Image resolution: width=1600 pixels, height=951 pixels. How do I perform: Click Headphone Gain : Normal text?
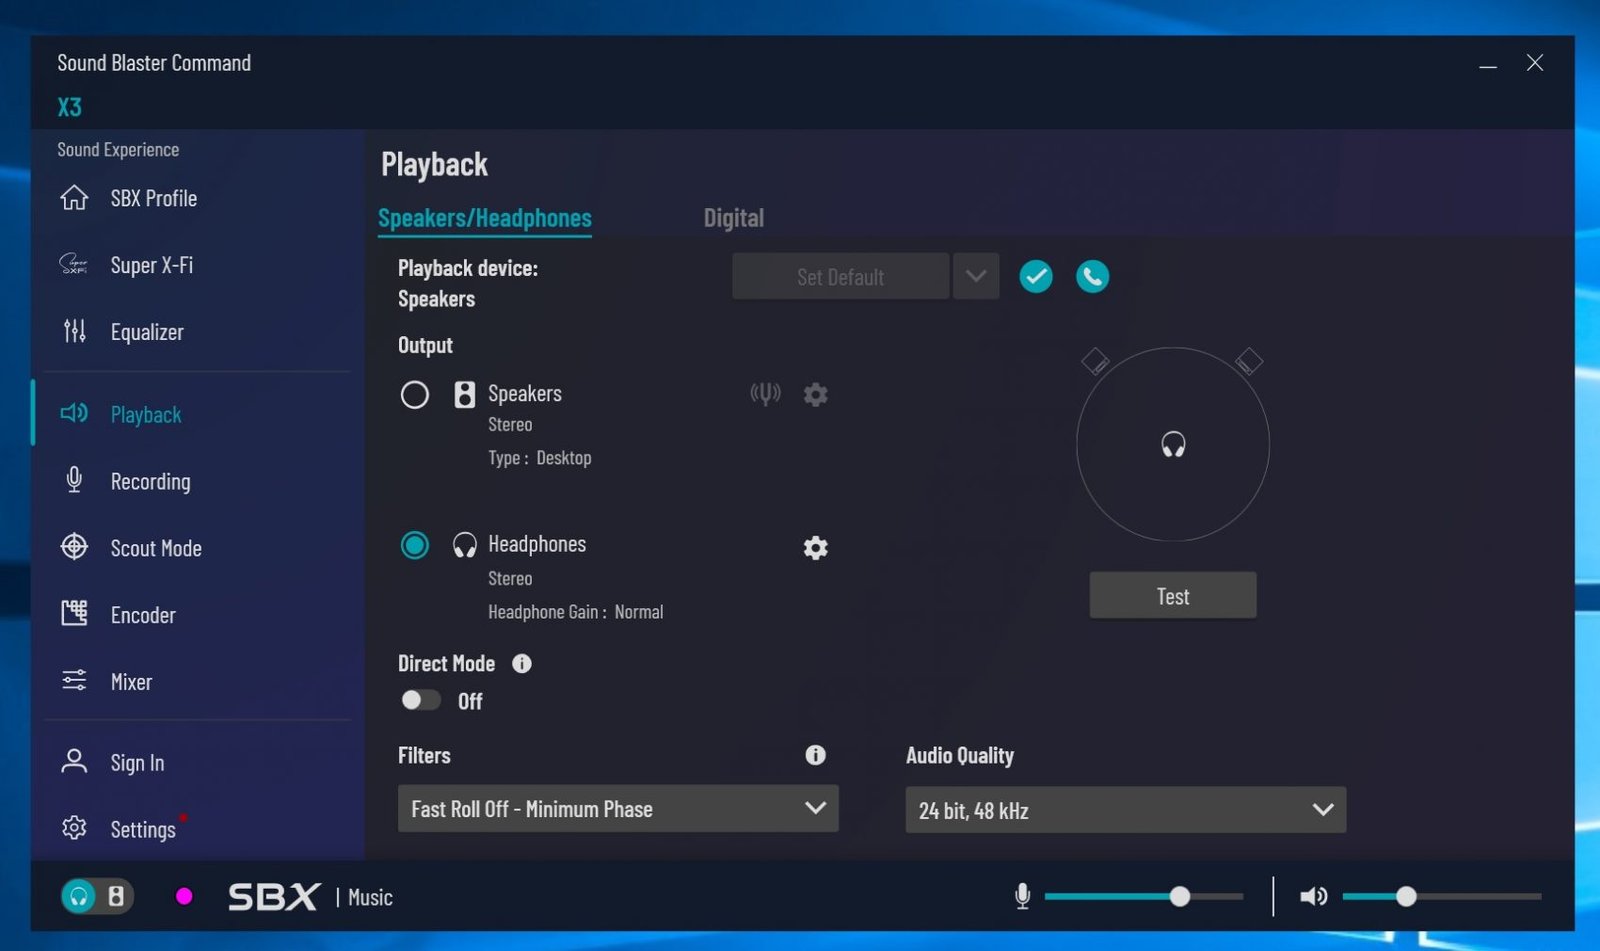tap(575, 612)
